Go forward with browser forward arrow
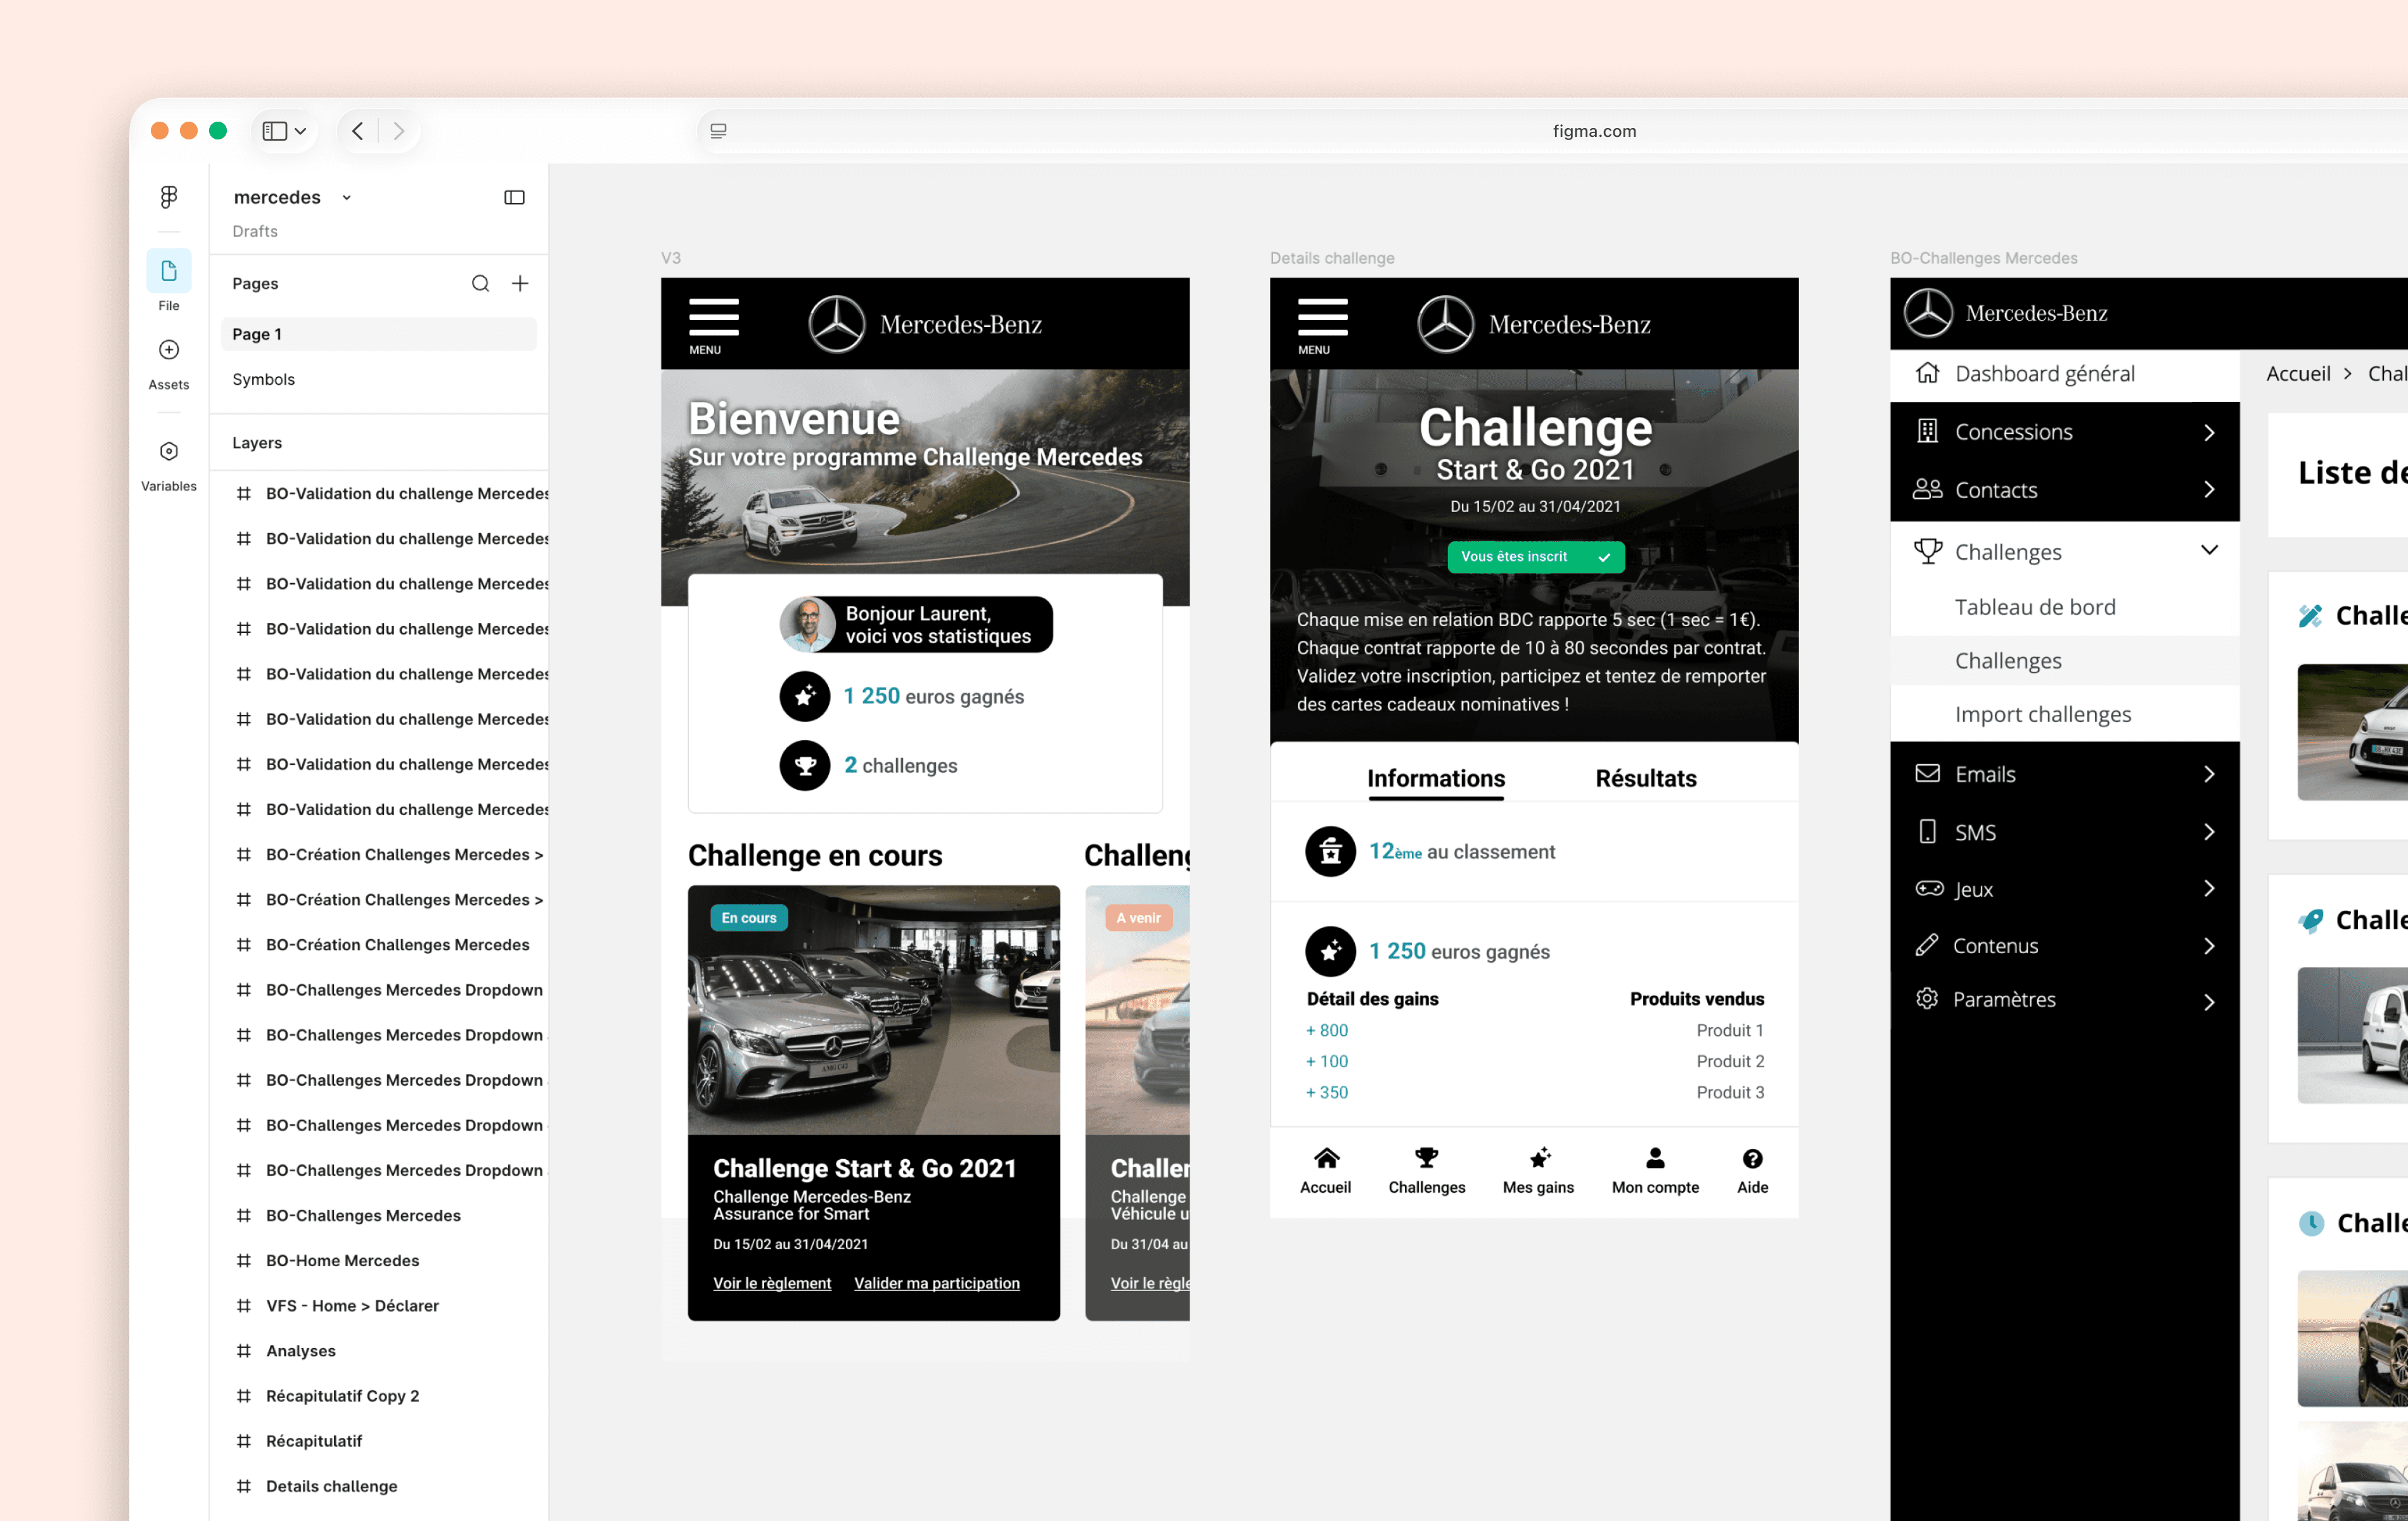Image resolution: width=2408 pixels, height=1521 pixels. click(399, 131)
